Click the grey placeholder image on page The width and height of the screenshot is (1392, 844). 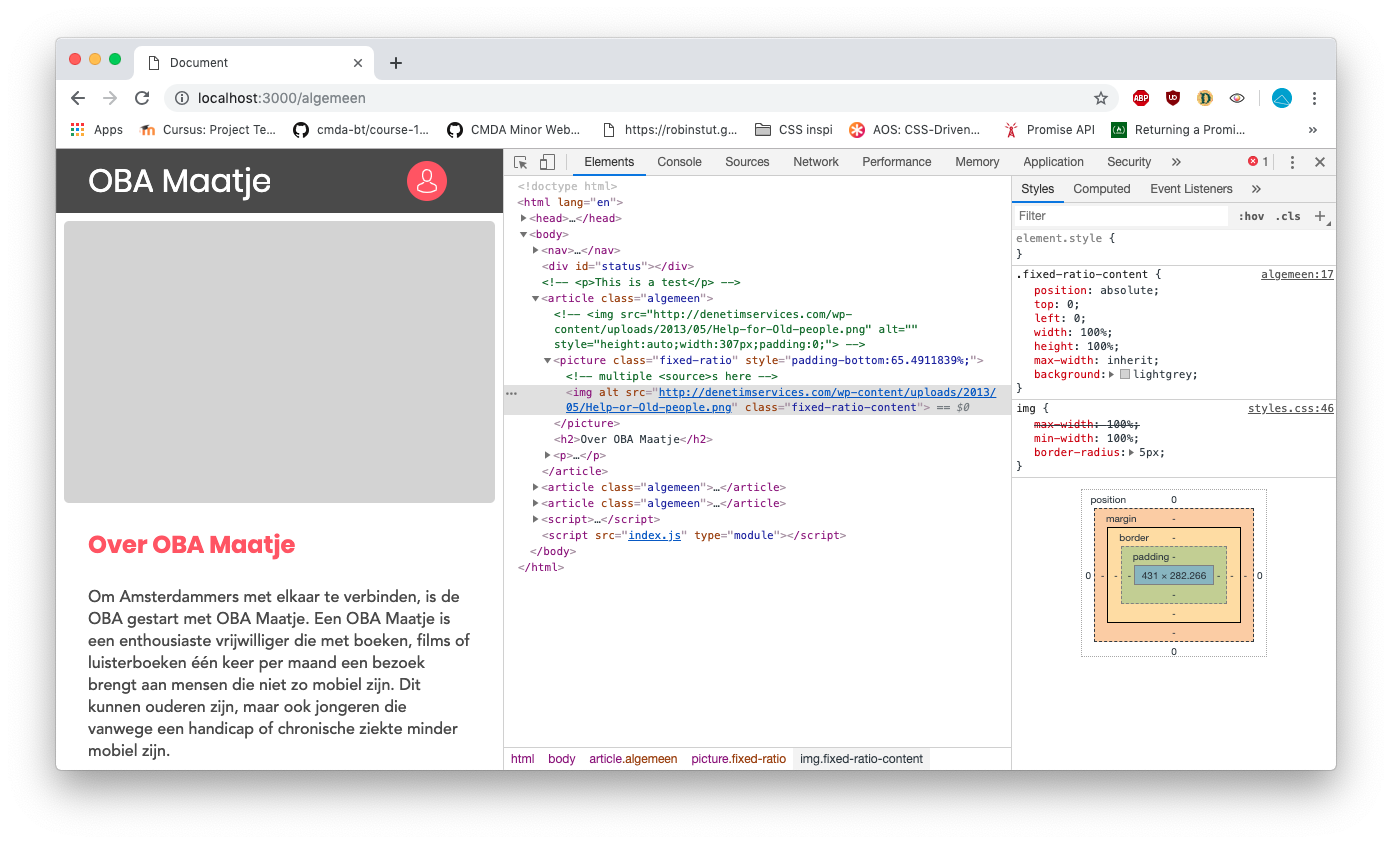(x=279, y=362)
